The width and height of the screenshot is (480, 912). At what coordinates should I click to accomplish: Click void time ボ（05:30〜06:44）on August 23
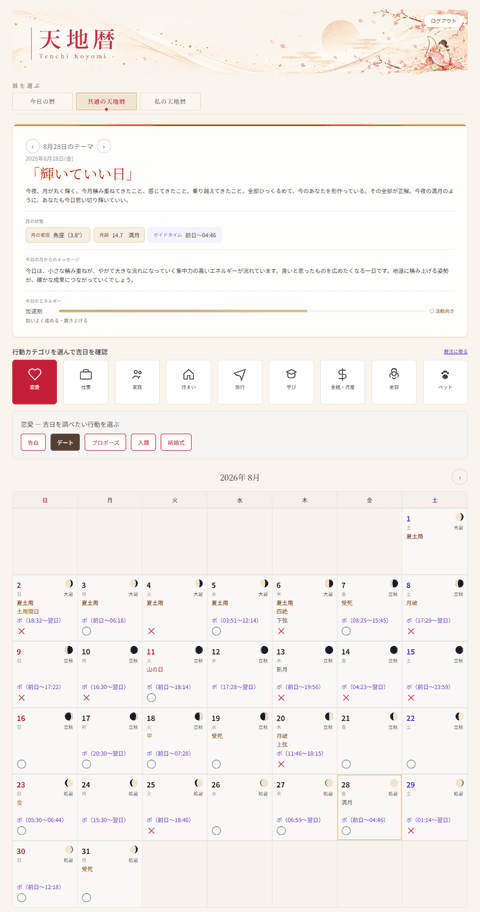[41, 820]
